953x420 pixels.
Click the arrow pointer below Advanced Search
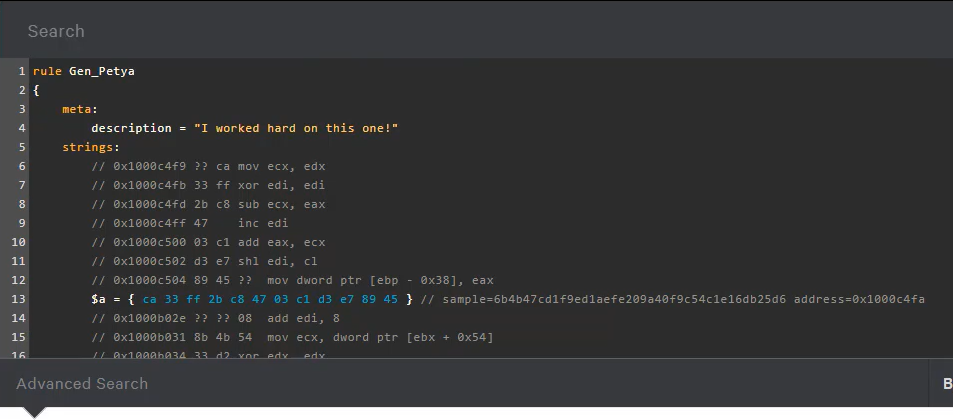35,413
